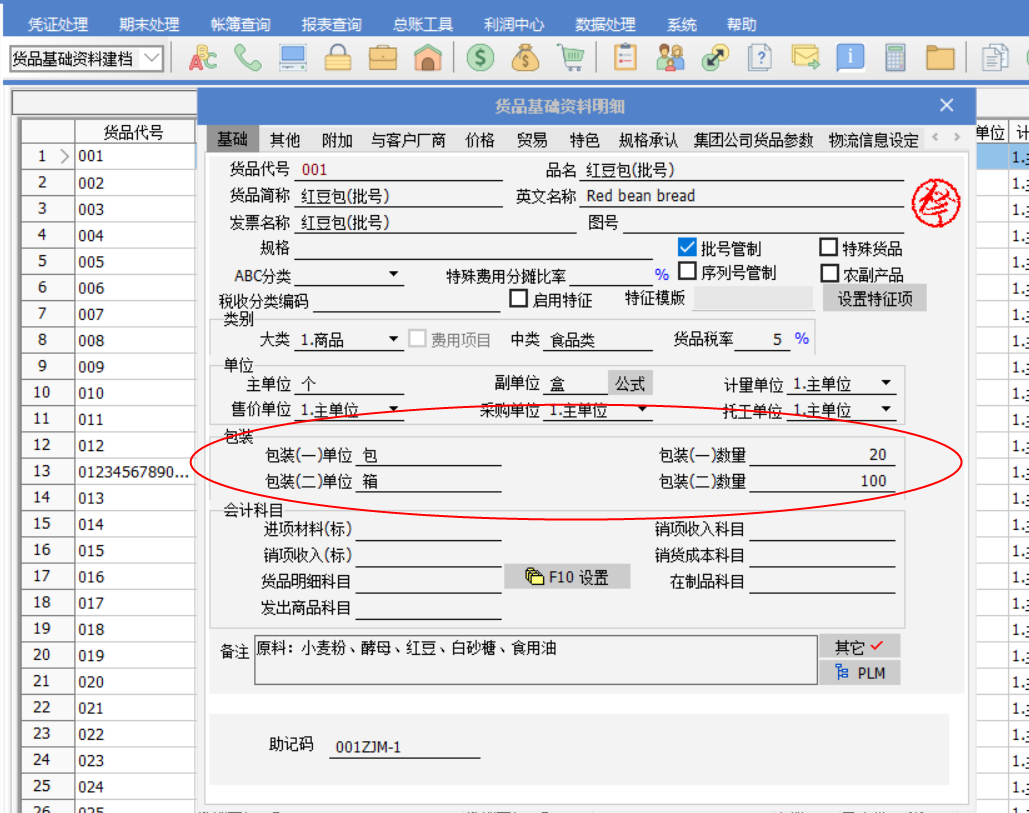
Task: Expand the 售价单位 dropdown
Action: 393,409
